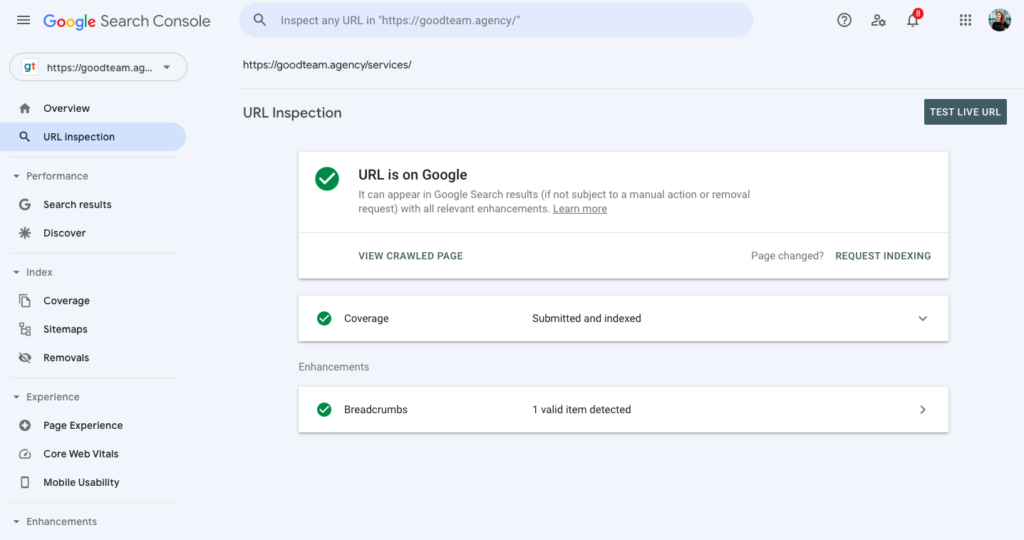Click VIEW CRAWLED PAGE
The height and width of the screenshot is (540, 1024).
410,256
